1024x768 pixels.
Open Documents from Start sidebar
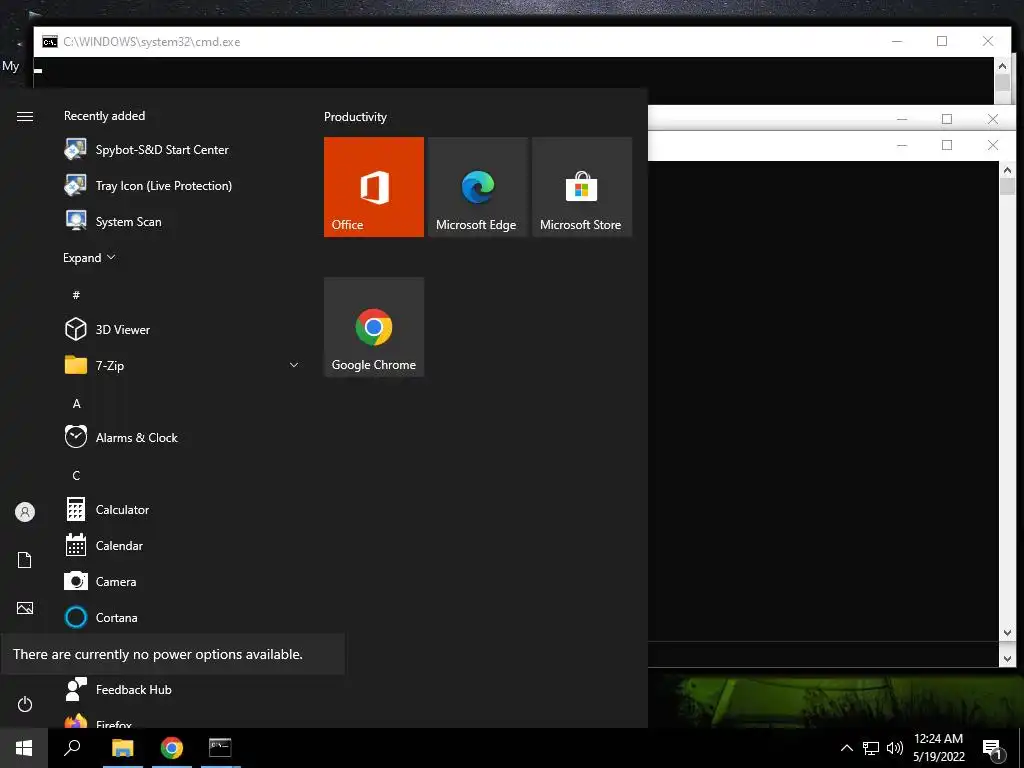pos(25,560)
